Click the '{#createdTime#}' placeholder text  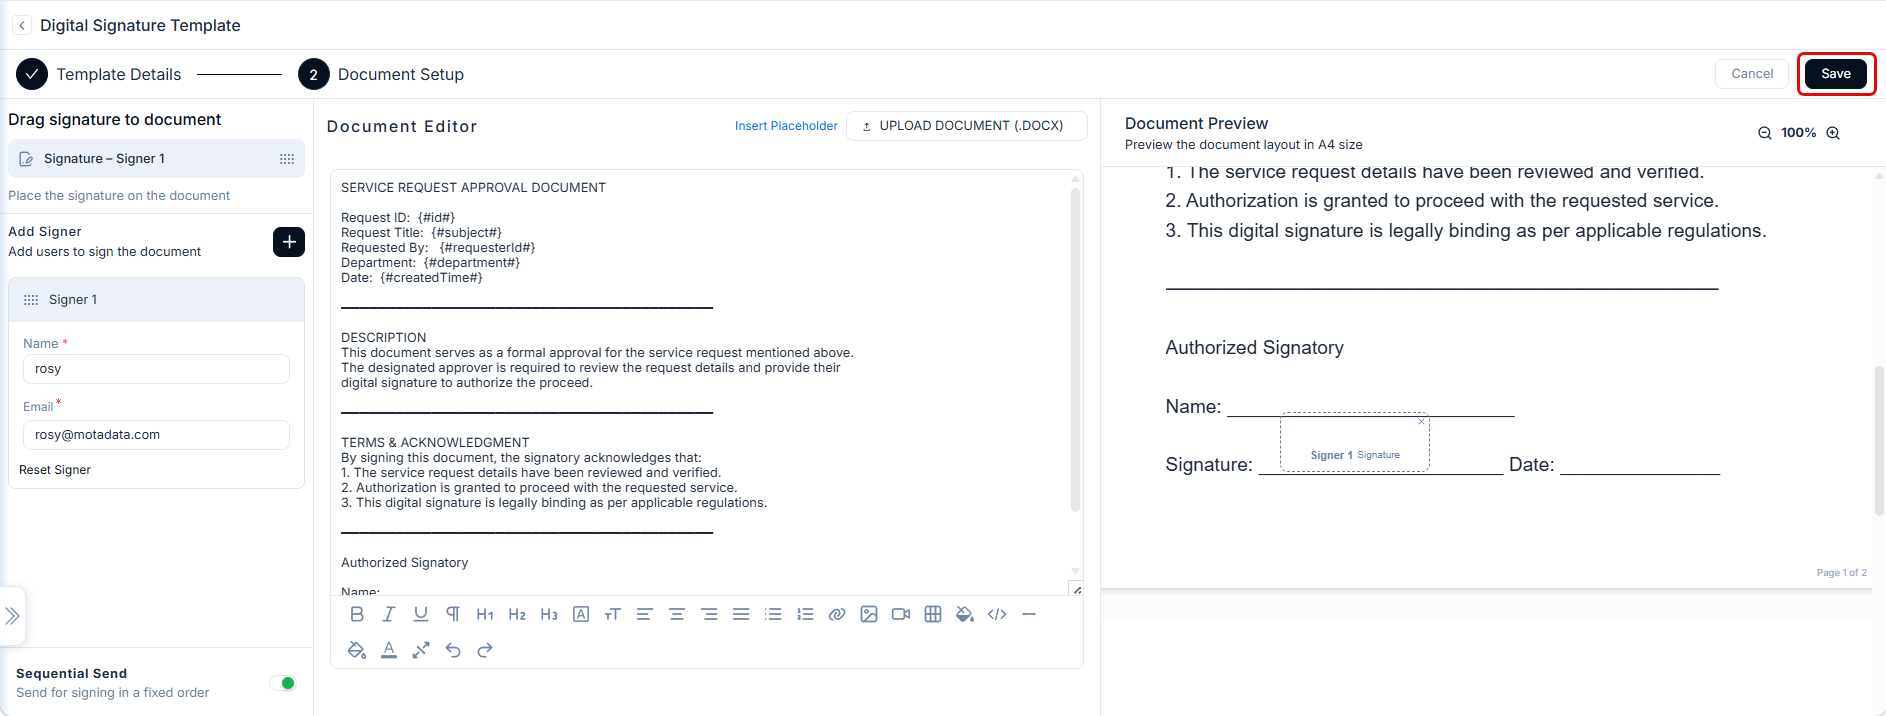431,278
